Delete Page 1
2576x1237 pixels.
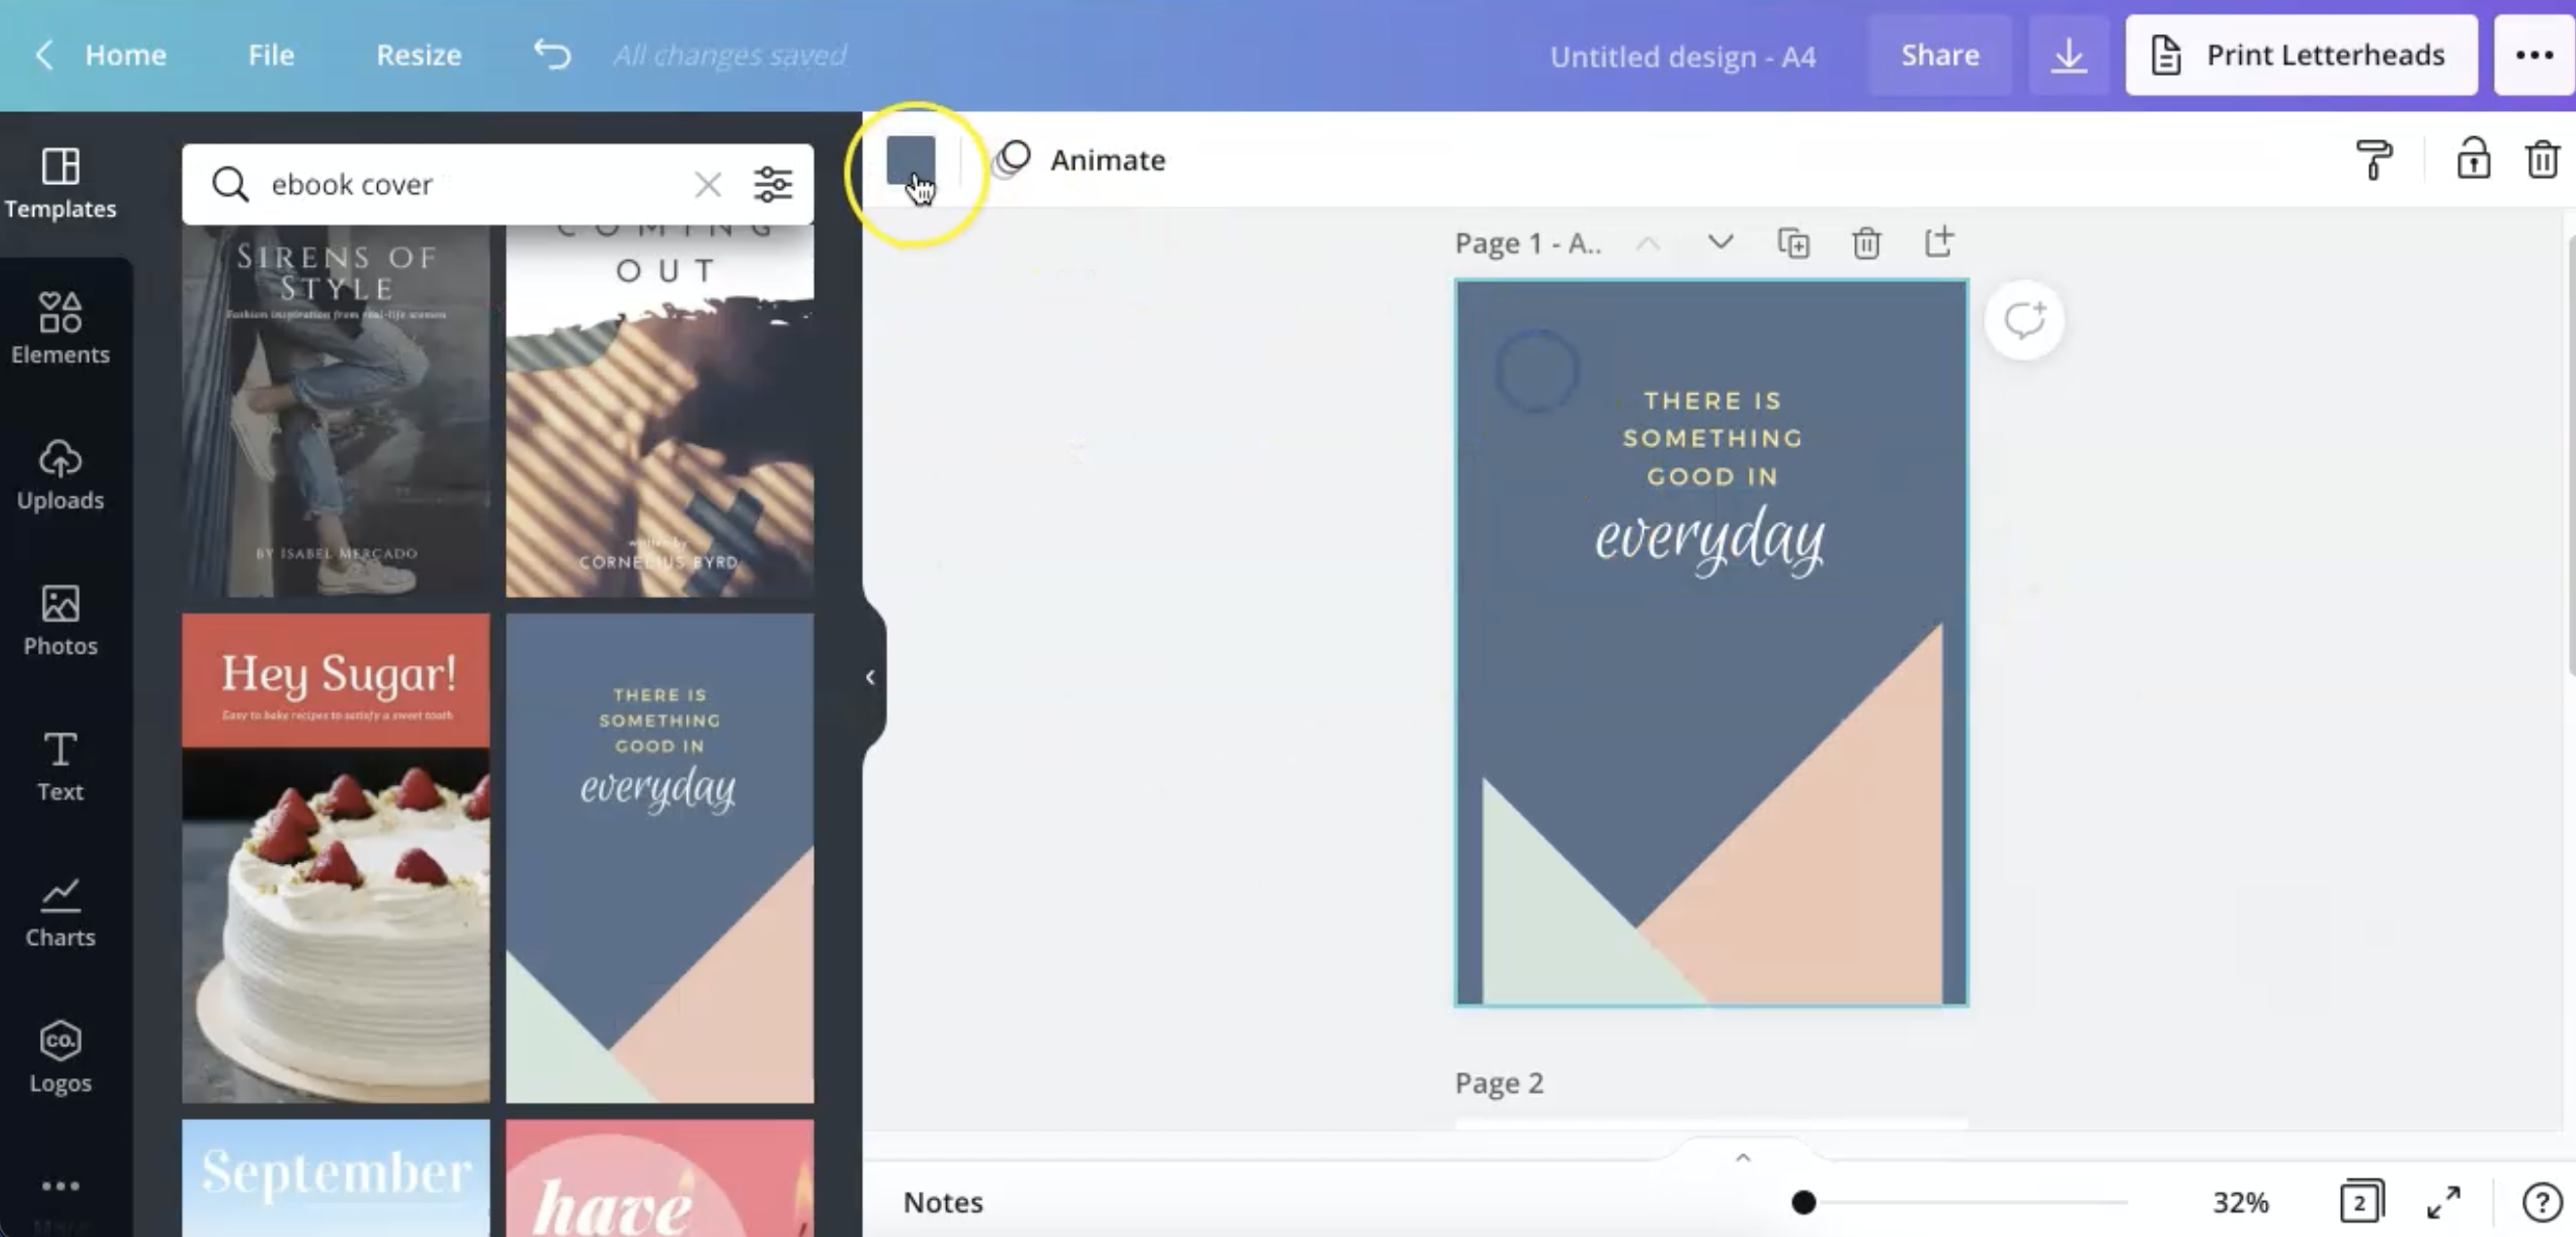tap(1866, 243)
